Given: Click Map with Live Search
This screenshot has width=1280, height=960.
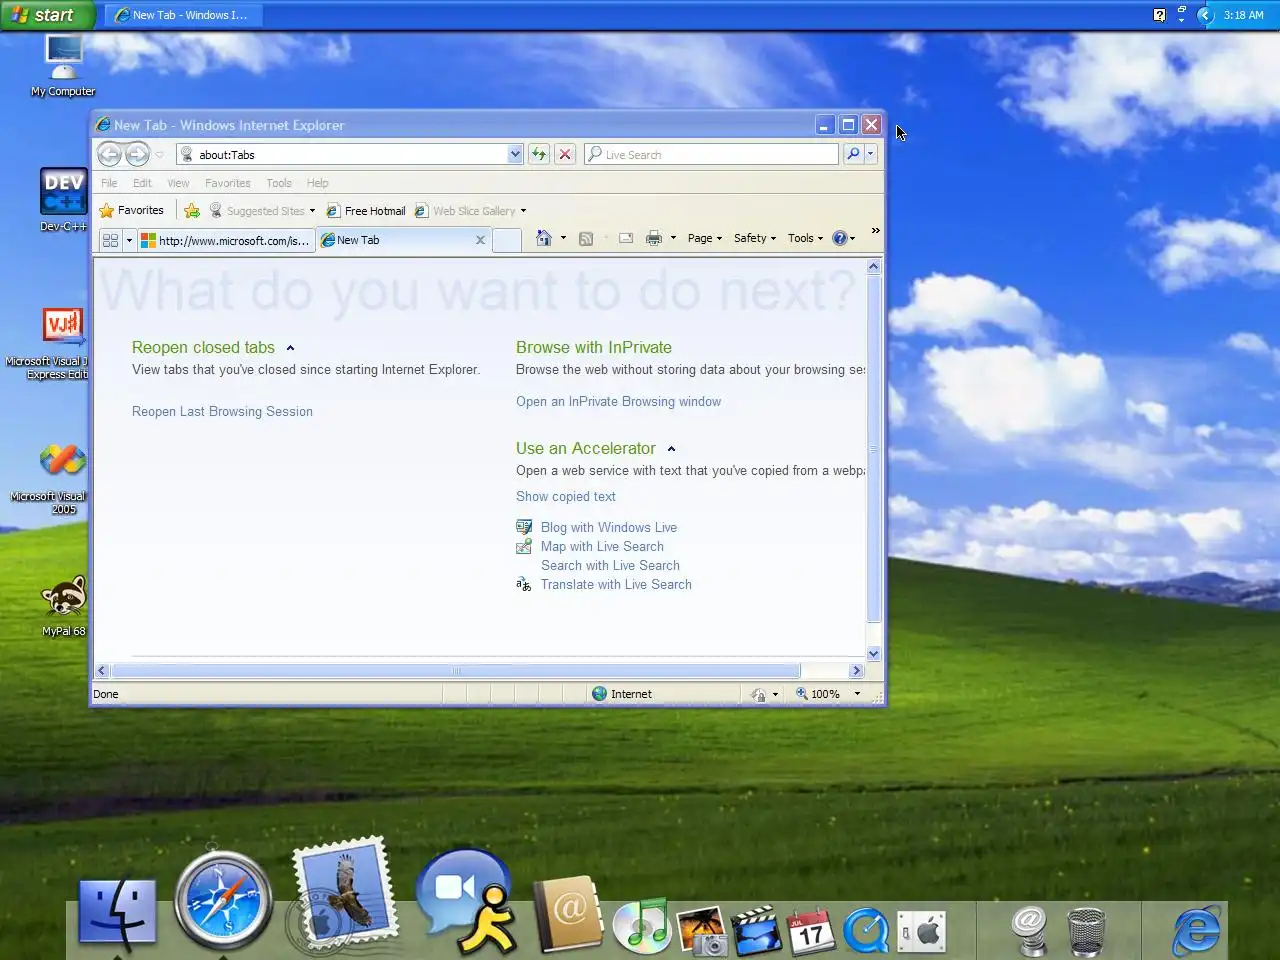Looking at the screenshot, I should (602, 547).
